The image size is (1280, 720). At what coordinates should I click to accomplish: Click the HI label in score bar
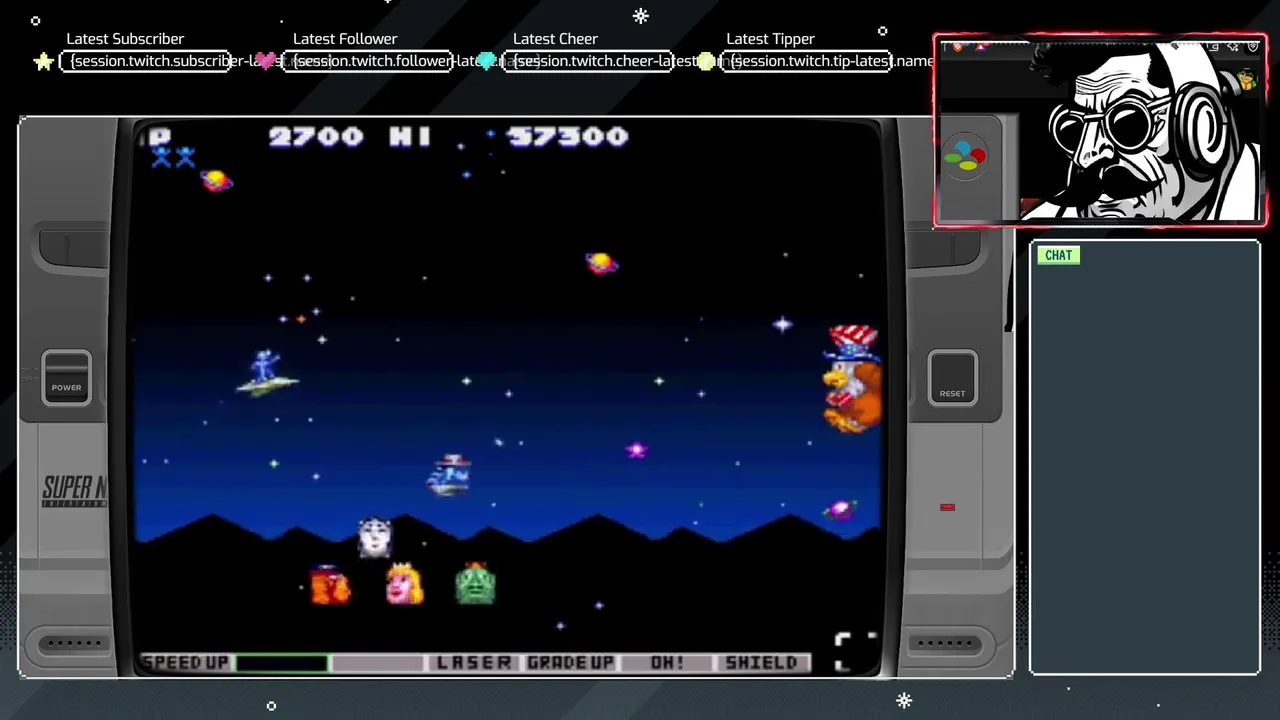[x=410, y=137]
